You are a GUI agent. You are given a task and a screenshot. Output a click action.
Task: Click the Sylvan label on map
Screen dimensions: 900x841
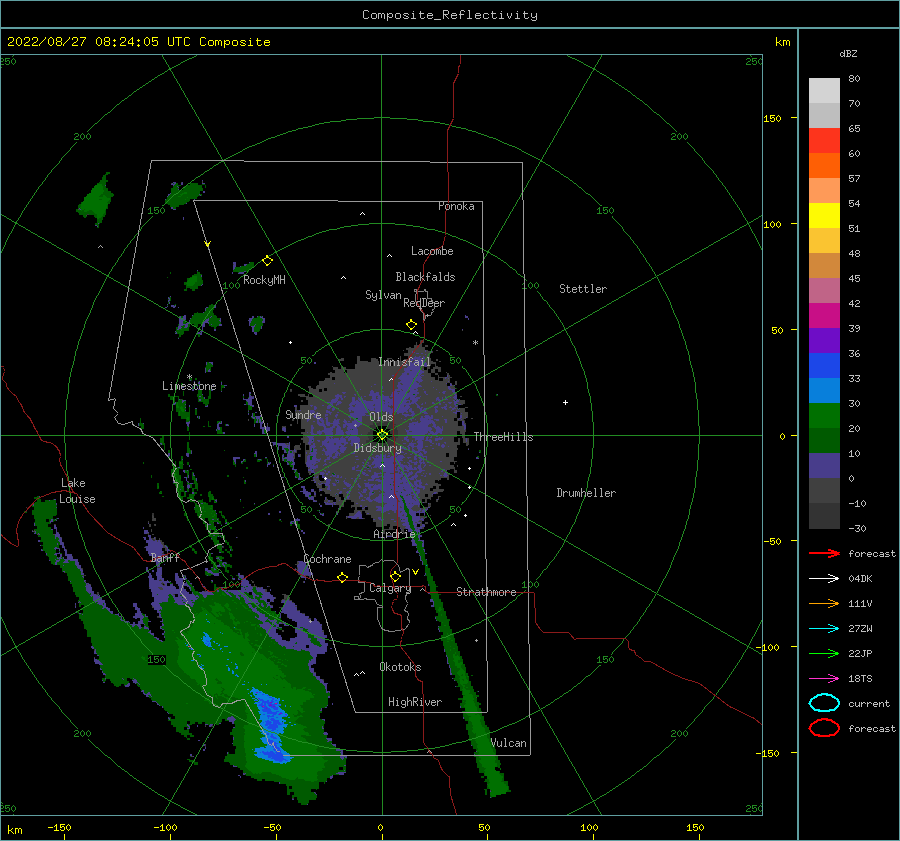click(x=383, y=295)
